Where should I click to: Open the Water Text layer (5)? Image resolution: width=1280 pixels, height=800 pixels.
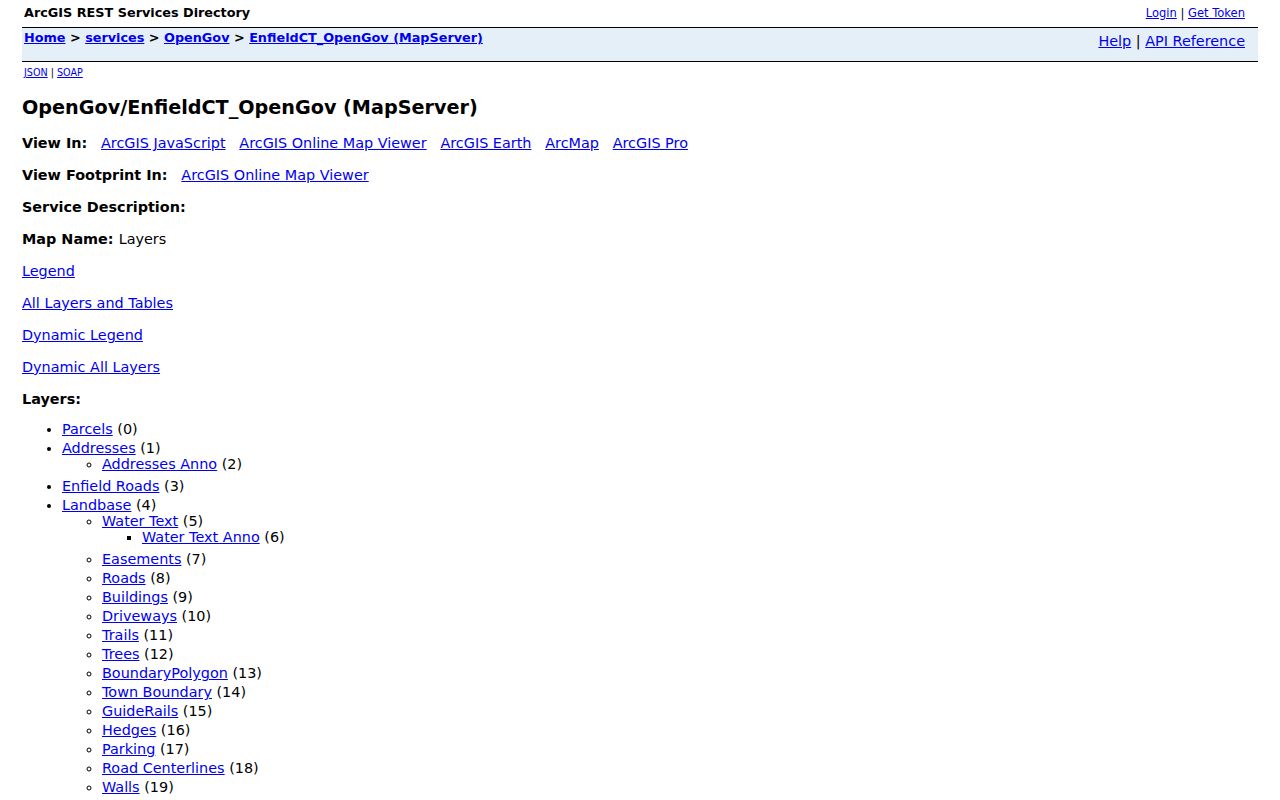(x=140, y=521)
